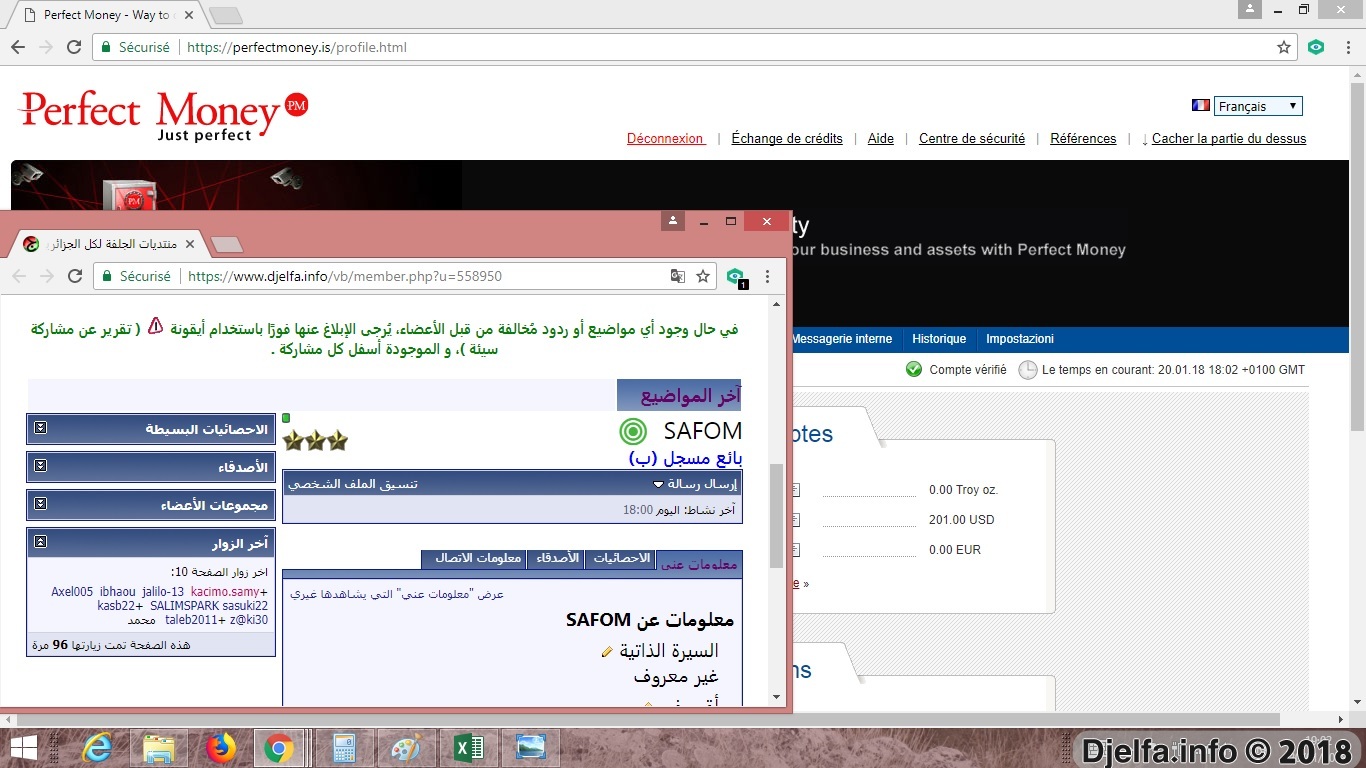The height and width of the screenshot is (768, 1366).
Task: Open new tab in Perfect Money window
Action: (x=225, y=15)
